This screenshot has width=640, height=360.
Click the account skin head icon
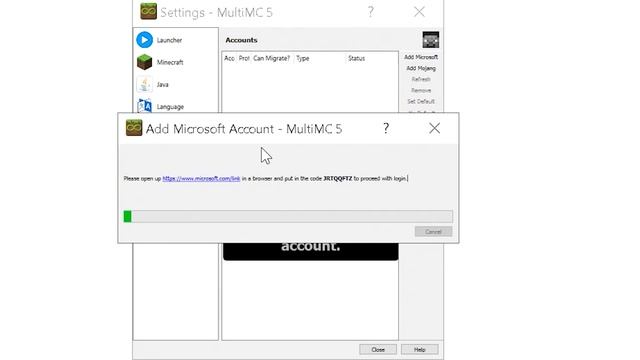coord(431,40)
